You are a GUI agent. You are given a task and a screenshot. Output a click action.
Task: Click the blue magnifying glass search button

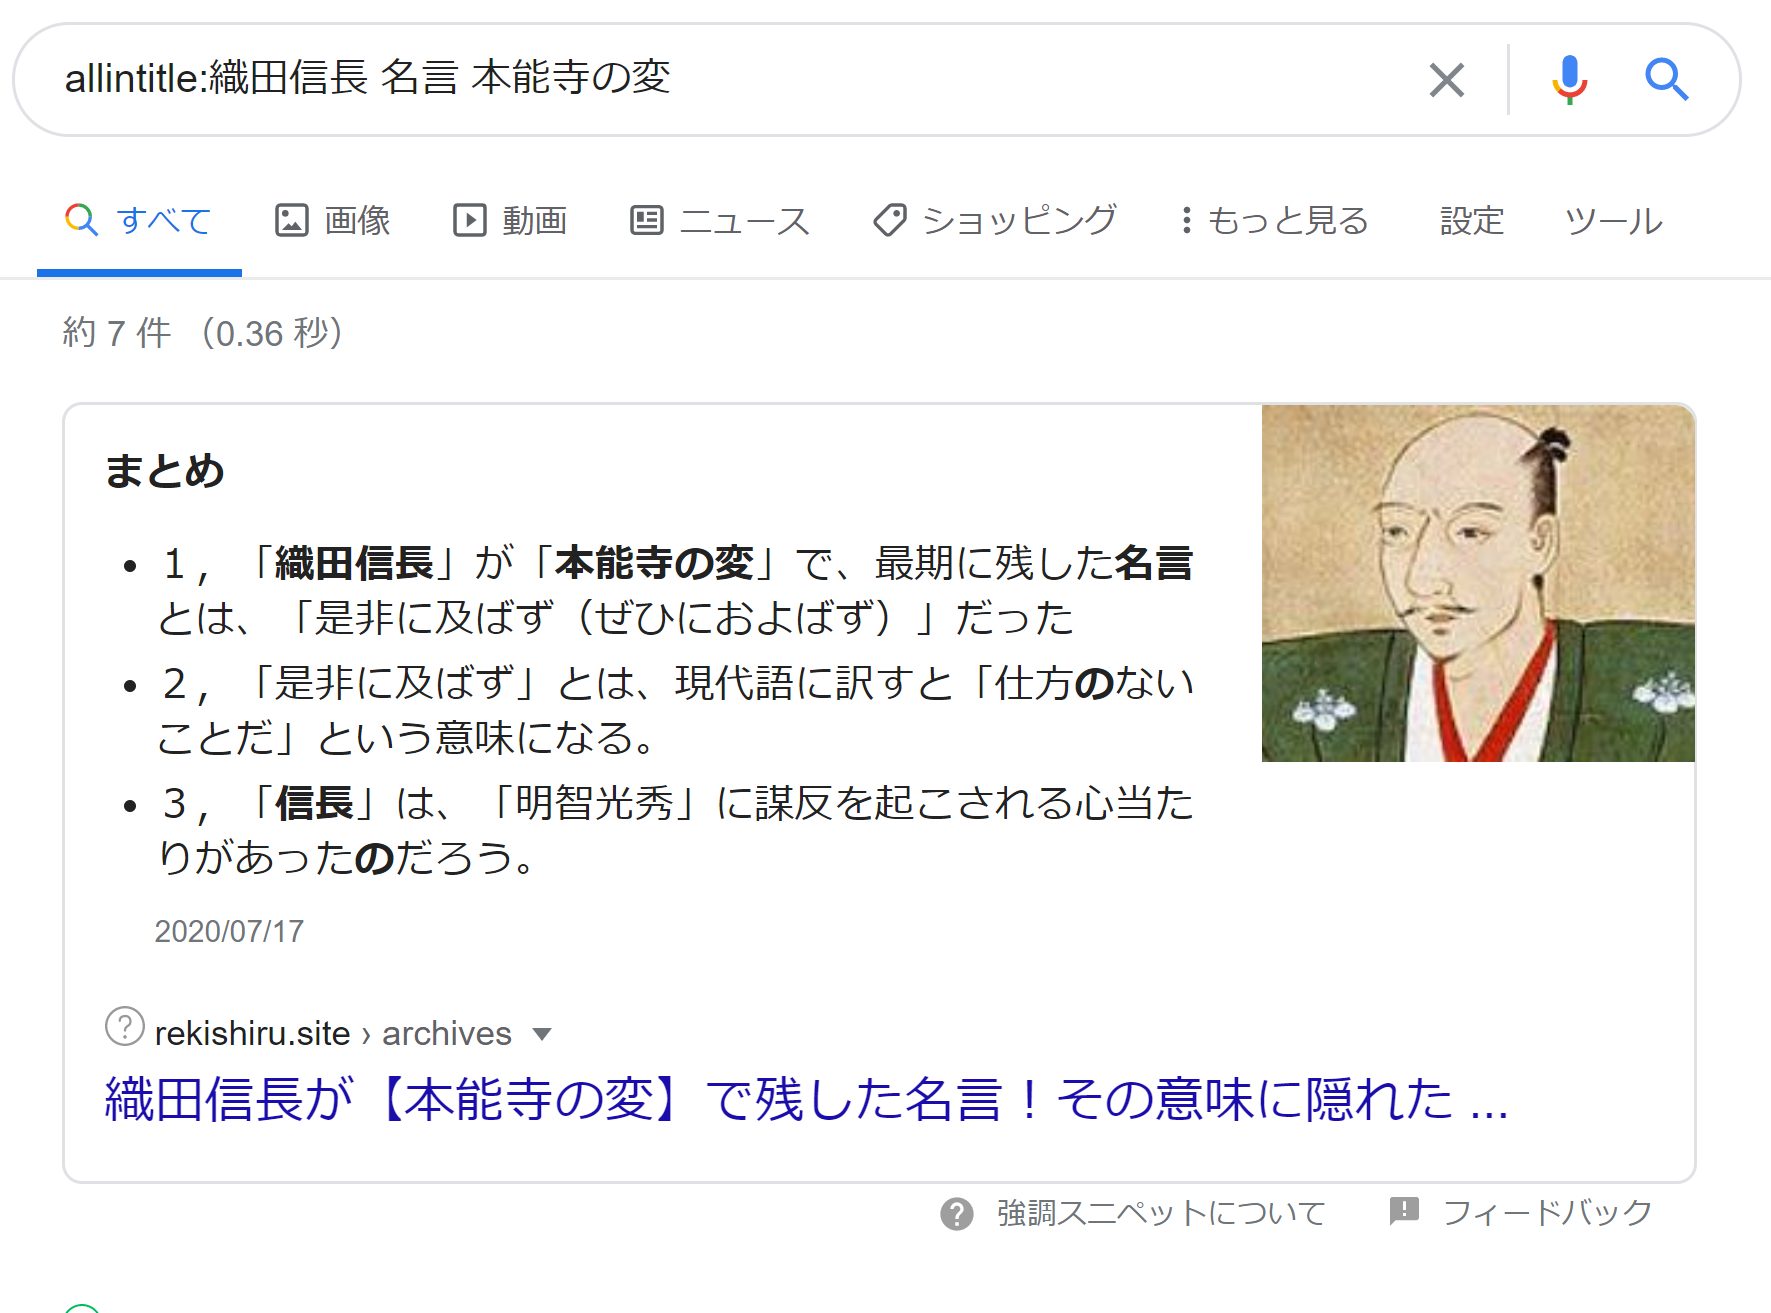coord(1666,80)
